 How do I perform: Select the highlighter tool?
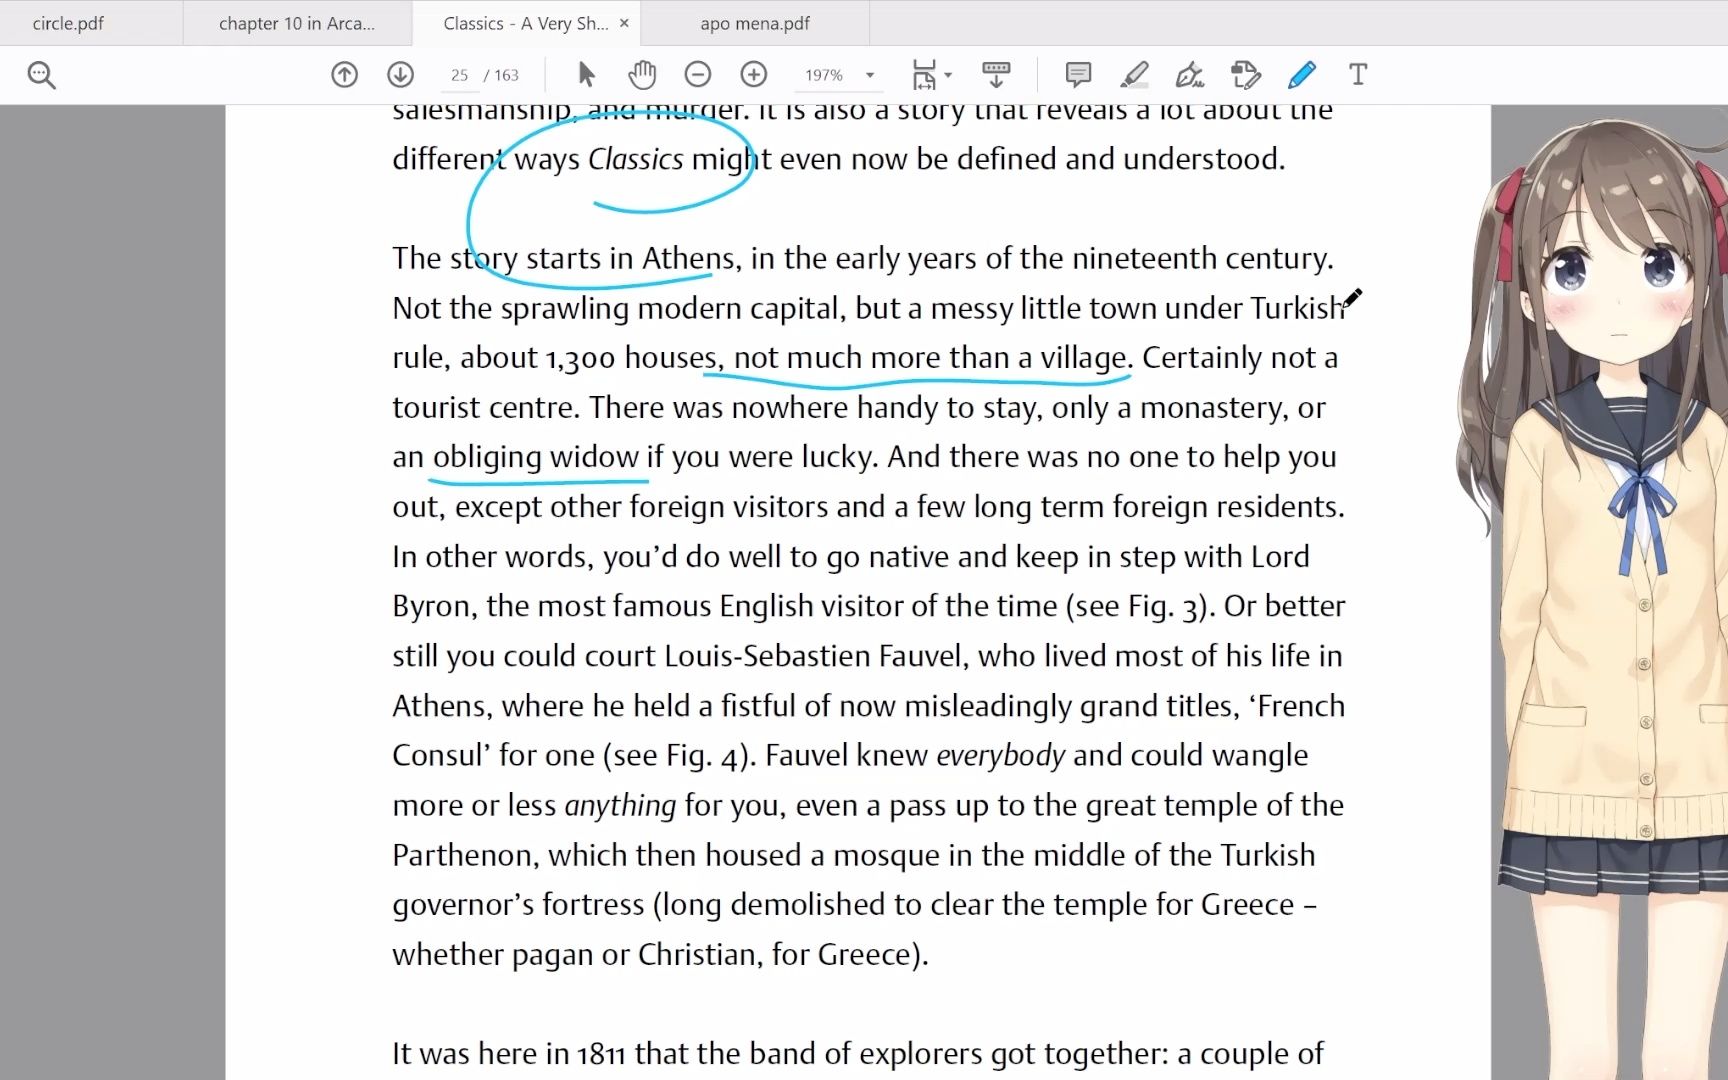[1134, 75]
